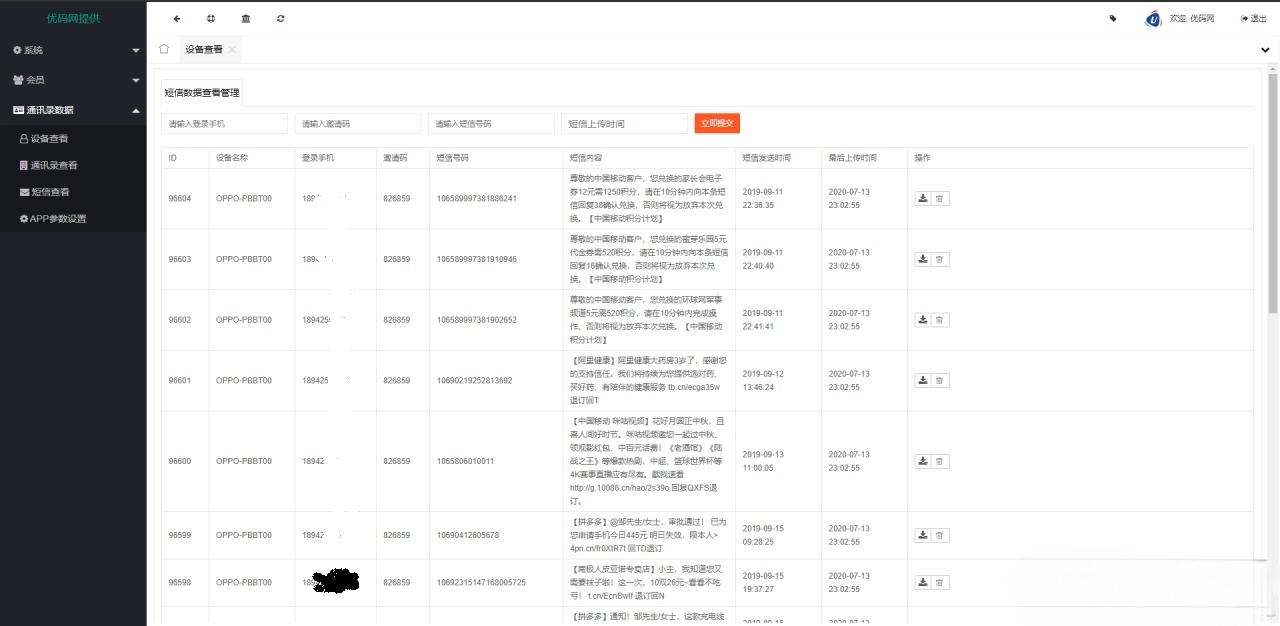Viewport: 1280px width, 626px height.
Task: Download record 96604 using its download icon
Action: pyautogui.click(x=922, y=198)
